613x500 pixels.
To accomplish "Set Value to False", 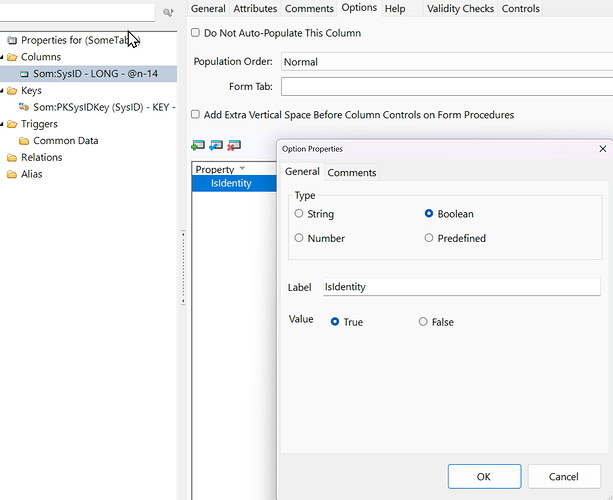I will [423, 322].
